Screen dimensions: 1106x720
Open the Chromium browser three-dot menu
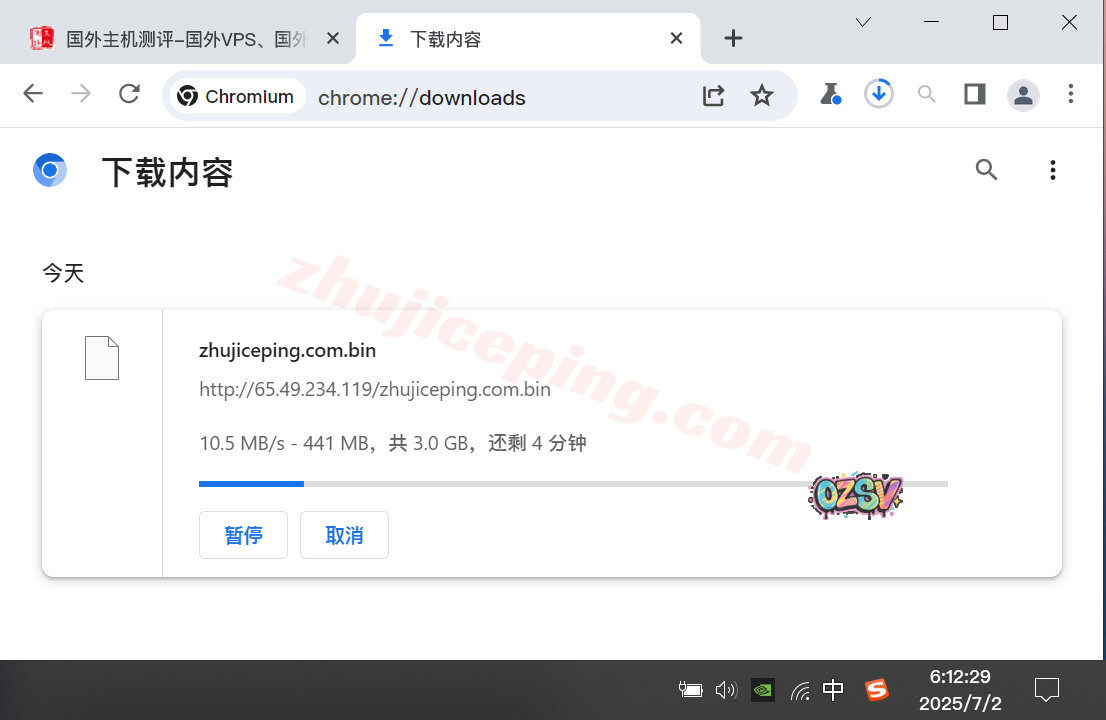click(1071, 94)
